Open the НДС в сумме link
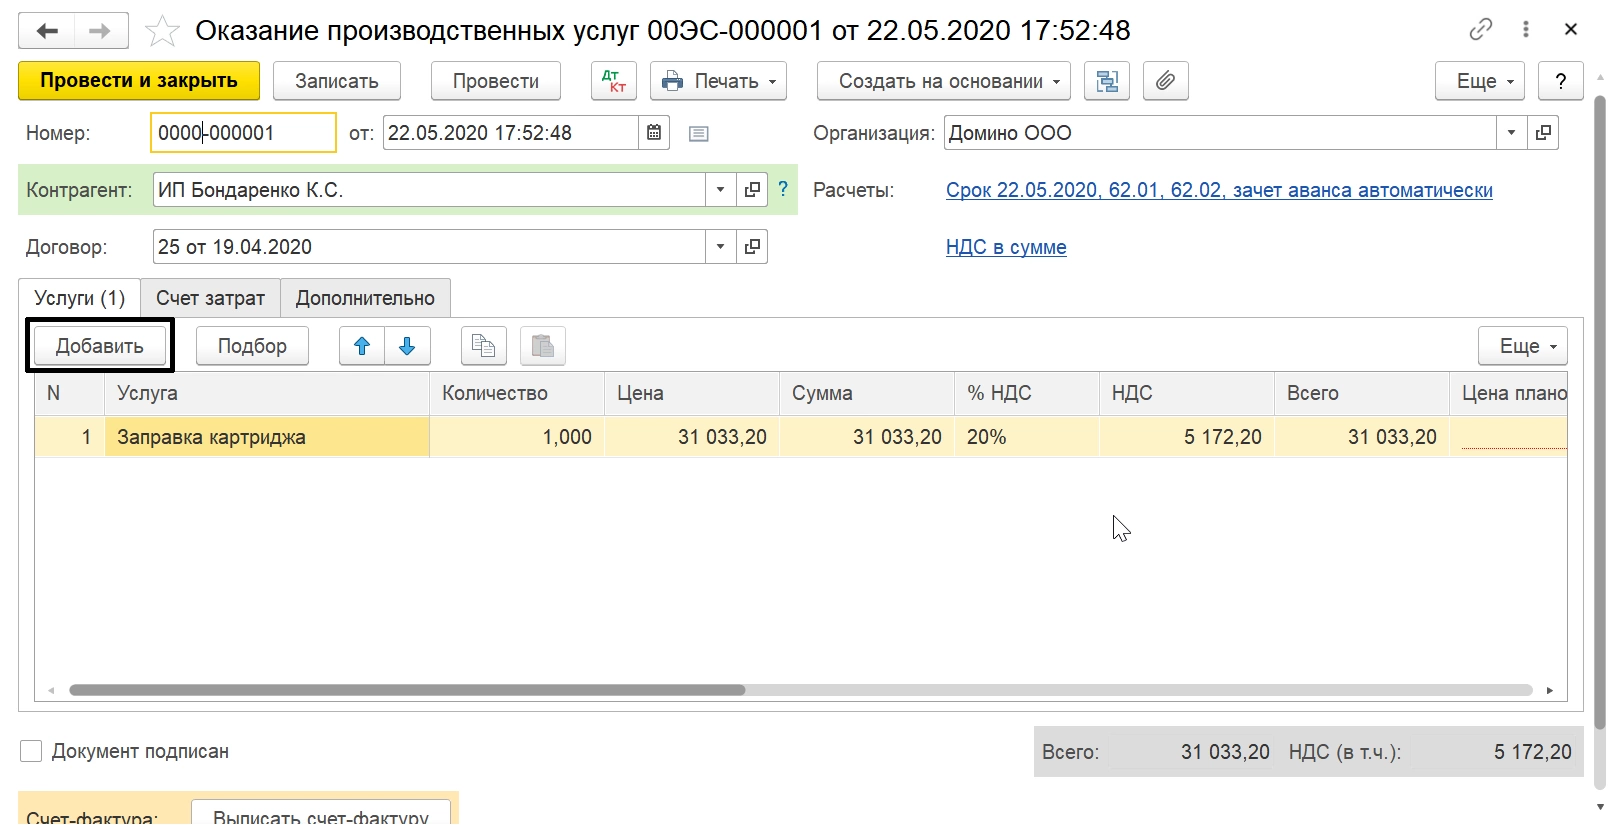1610x835 pixels. click(x=1006, y=247)
